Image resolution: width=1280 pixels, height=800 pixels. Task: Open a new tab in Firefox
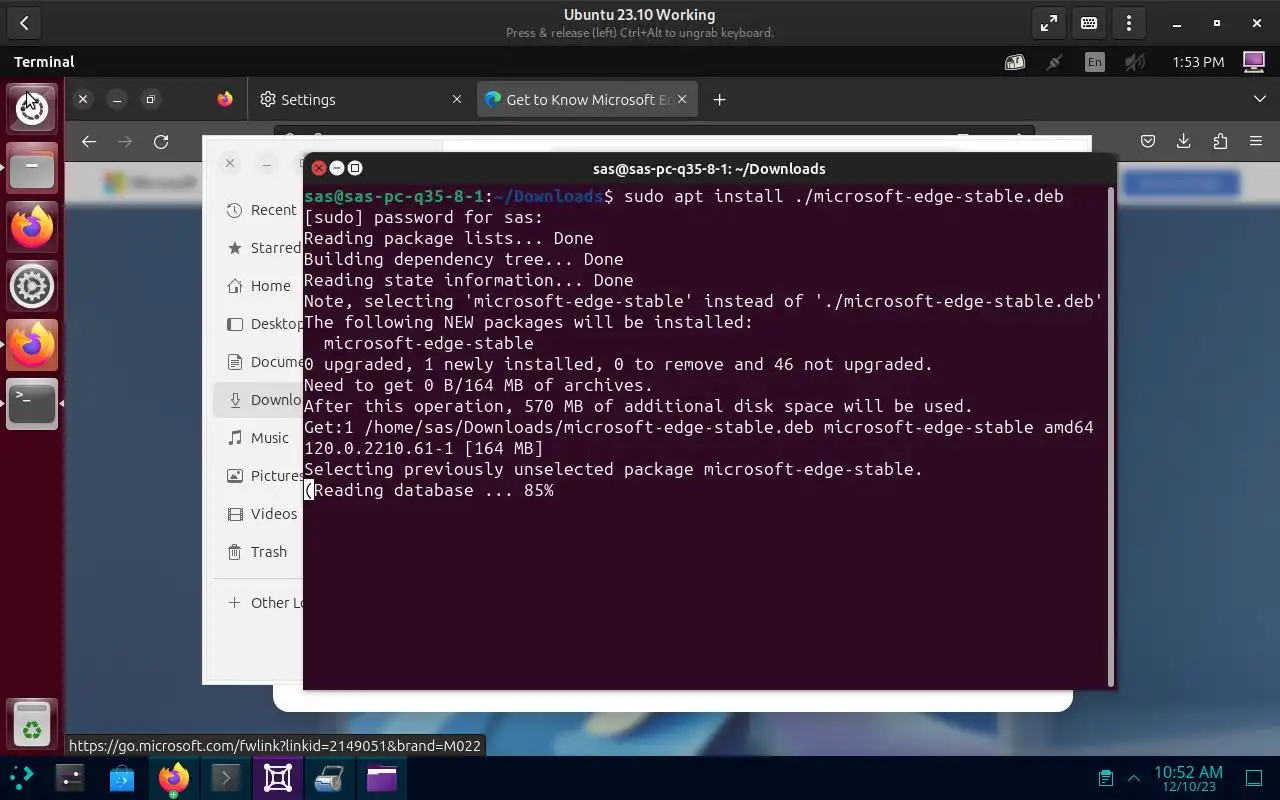click(x=719, y=99)
